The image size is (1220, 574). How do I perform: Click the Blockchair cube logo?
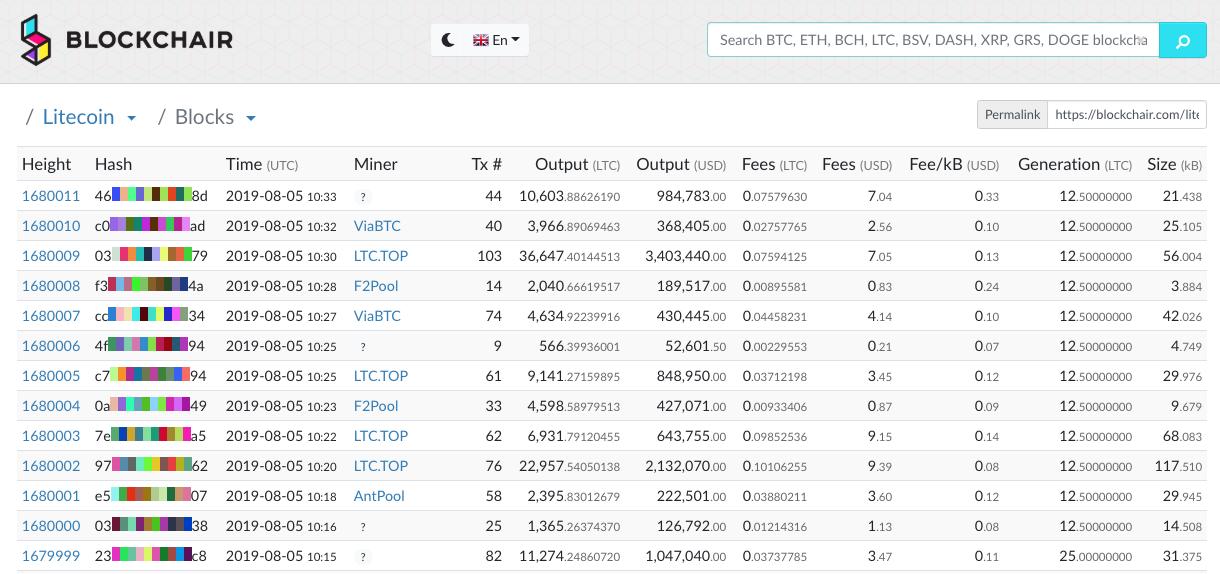coord(36,40)
